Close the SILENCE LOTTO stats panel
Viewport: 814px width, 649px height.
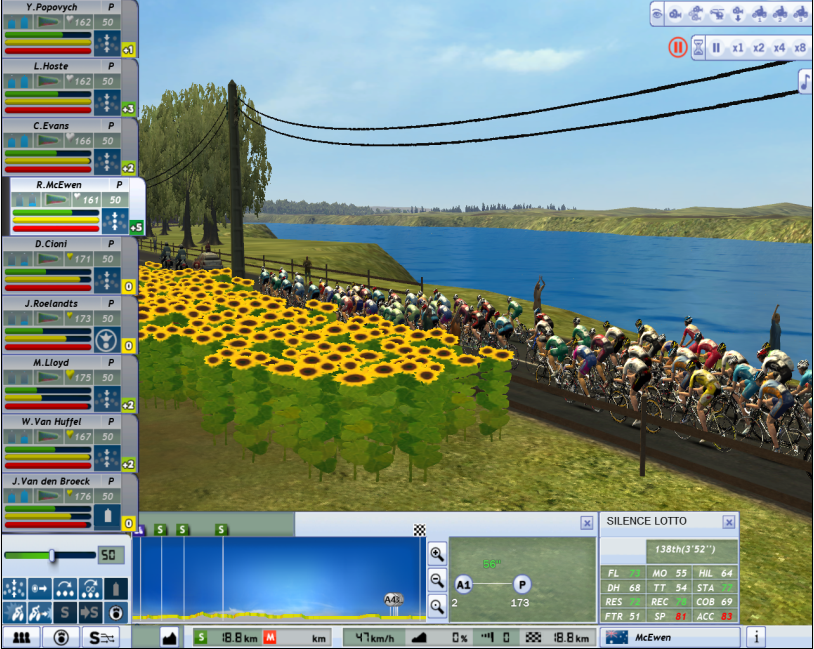(x=729, y=522)
